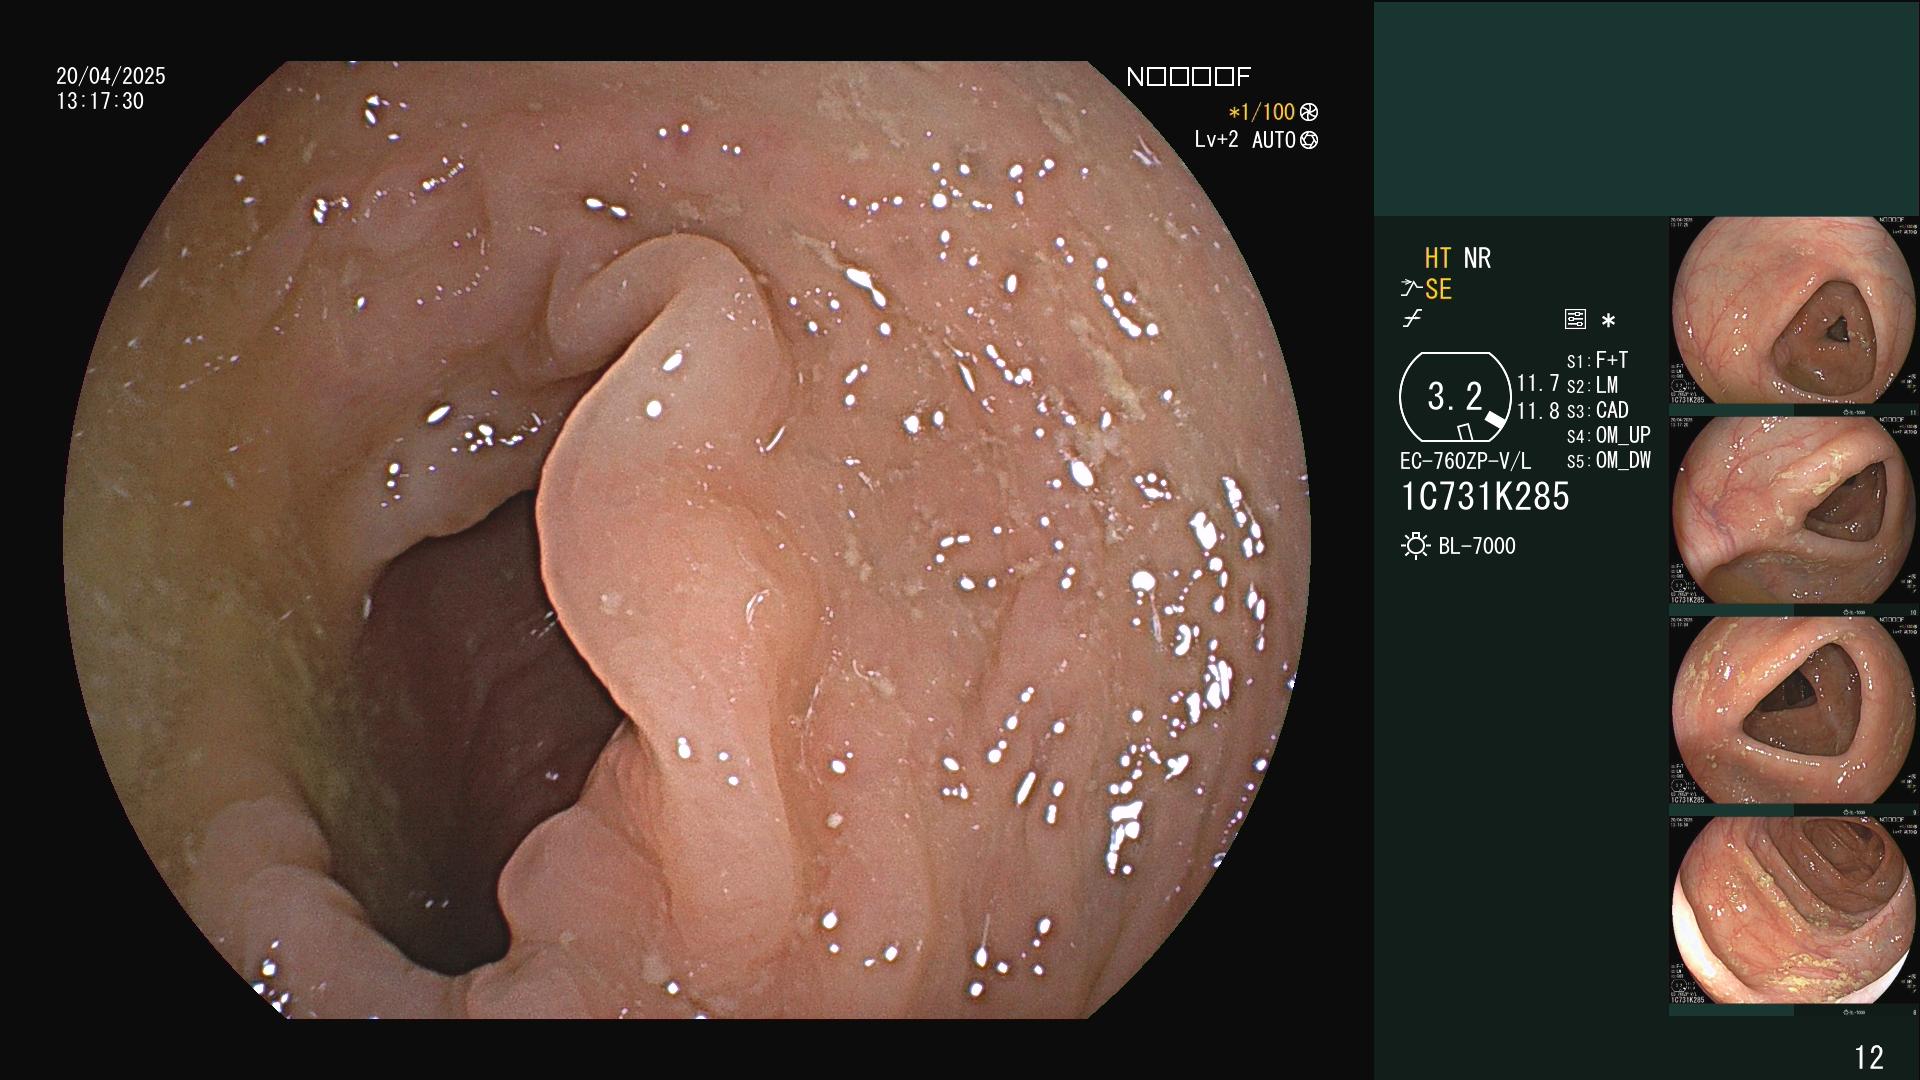Click the serial number 1C731K285
1920x1080 pixels.
(1485, 497)
